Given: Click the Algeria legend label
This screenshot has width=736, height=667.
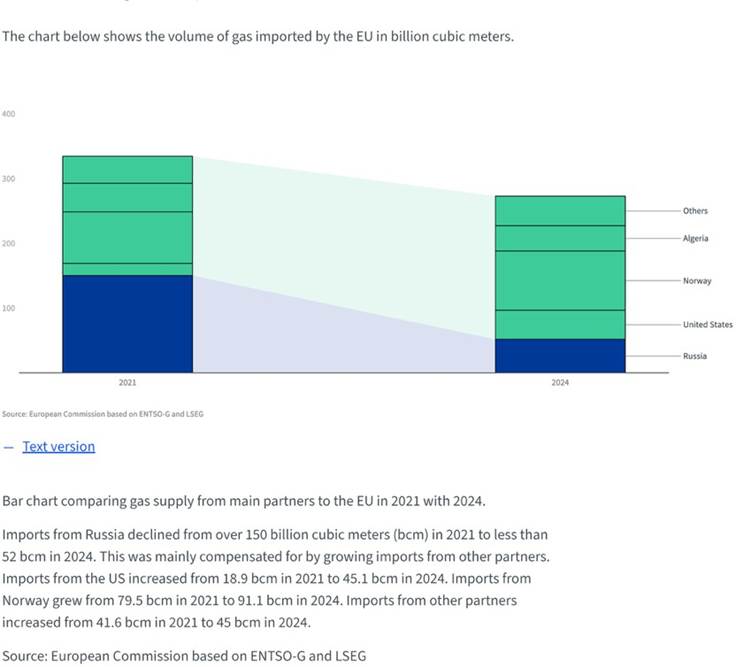Looking at the screenshot, I should pyautogui.click(x=695, y=238).
